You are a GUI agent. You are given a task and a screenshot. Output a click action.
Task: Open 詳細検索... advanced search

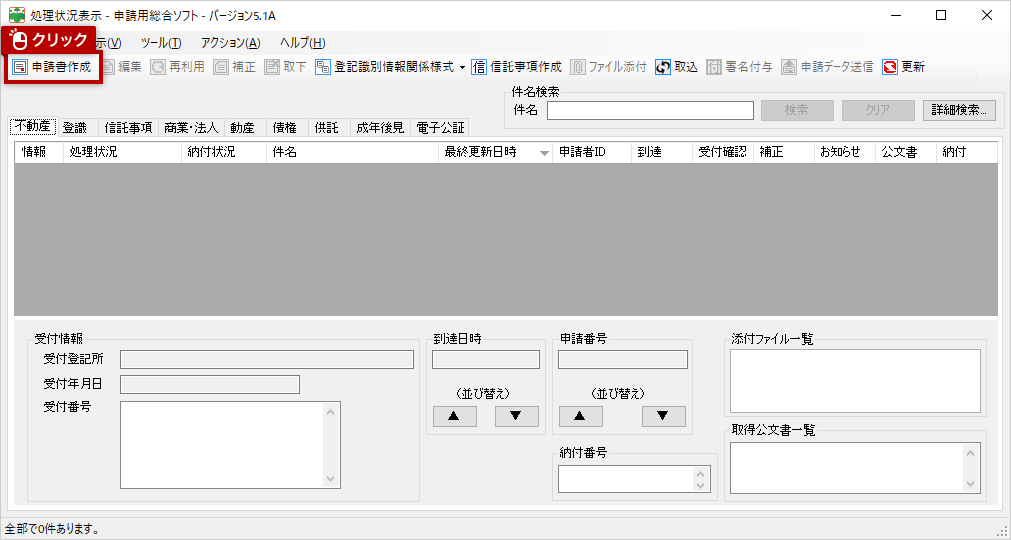959,110
